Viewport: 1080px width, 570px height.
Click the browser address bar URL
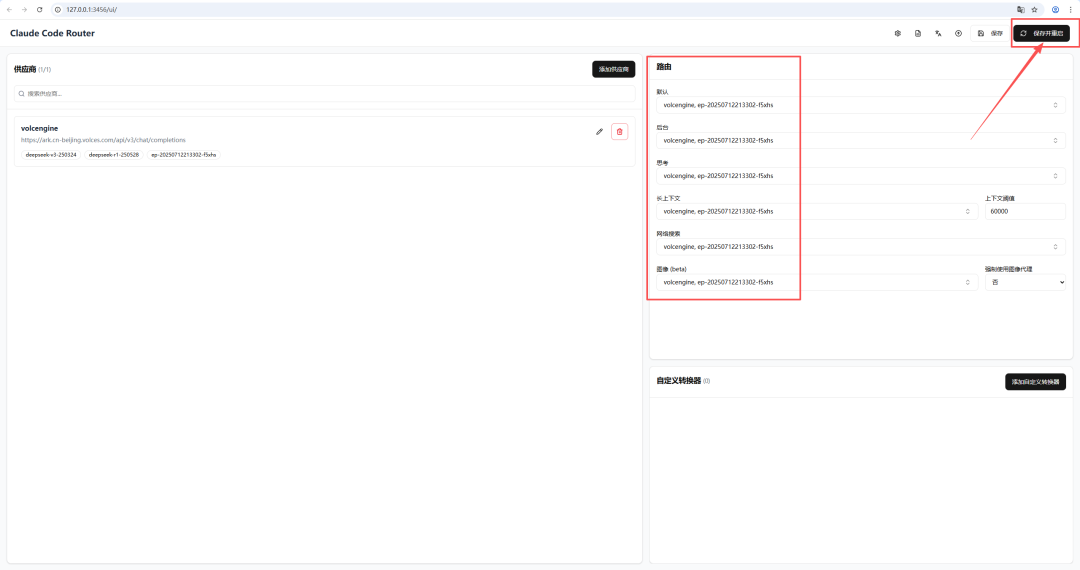point(92,10)
